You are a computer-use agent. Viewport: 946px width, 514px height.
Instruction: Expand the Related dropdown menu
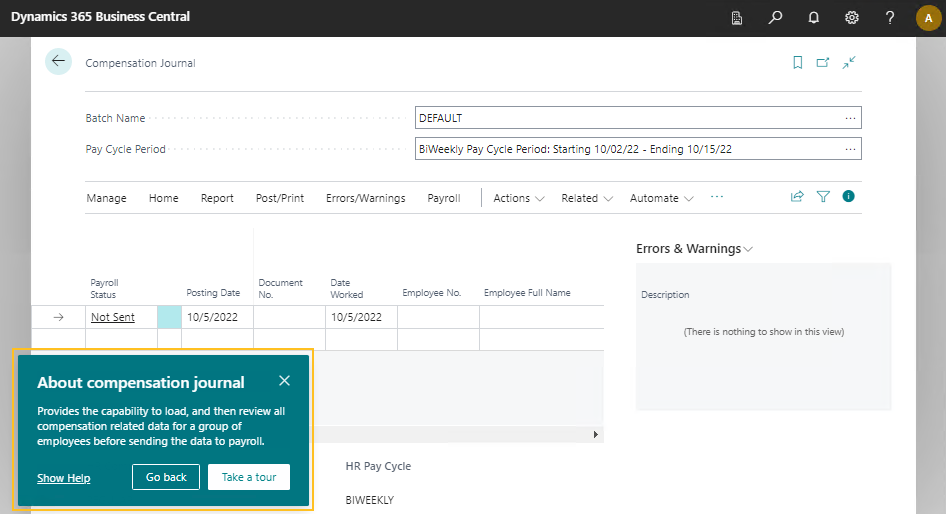(x=586, y=198)
